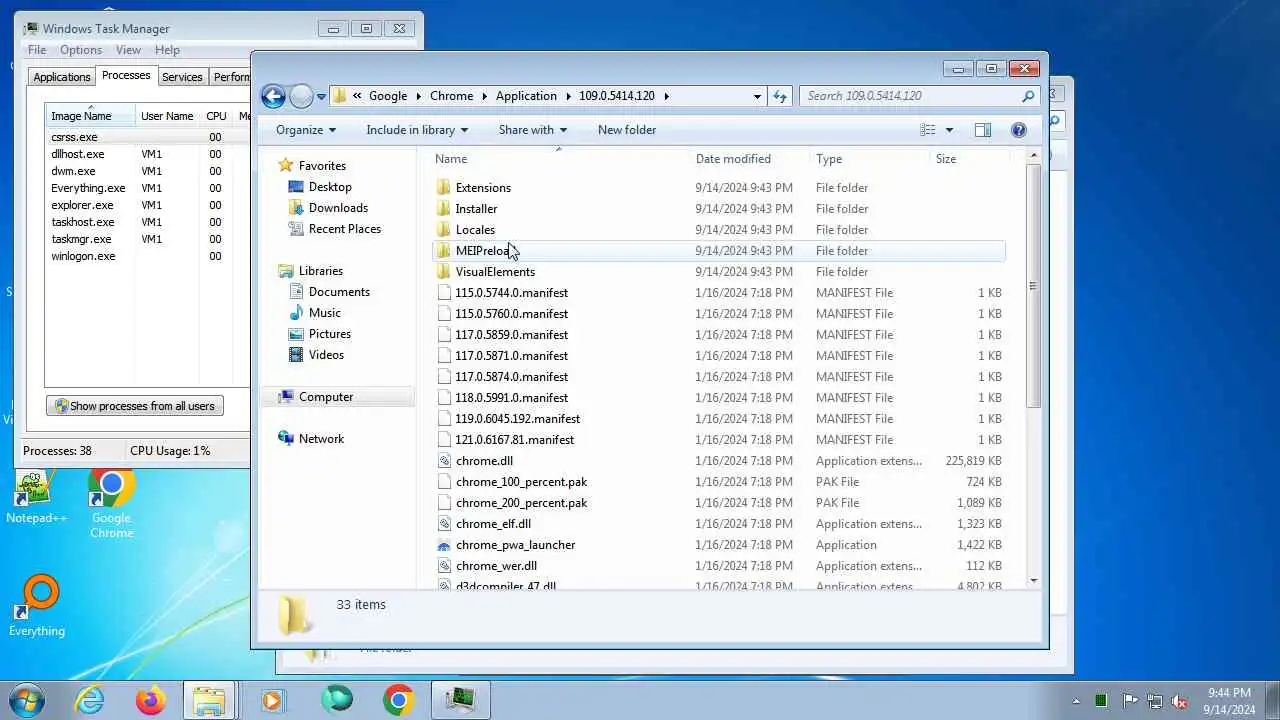The height and width of the screenshot is (720, 1280).
Task: Switch to Applications tab in Task Manager
Action: pyautogui.click(x=62, y=77)
